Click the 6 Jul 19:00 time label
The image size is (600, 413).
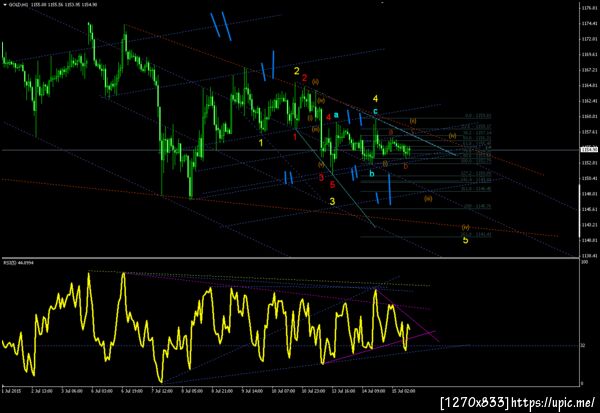pos(132,391)
